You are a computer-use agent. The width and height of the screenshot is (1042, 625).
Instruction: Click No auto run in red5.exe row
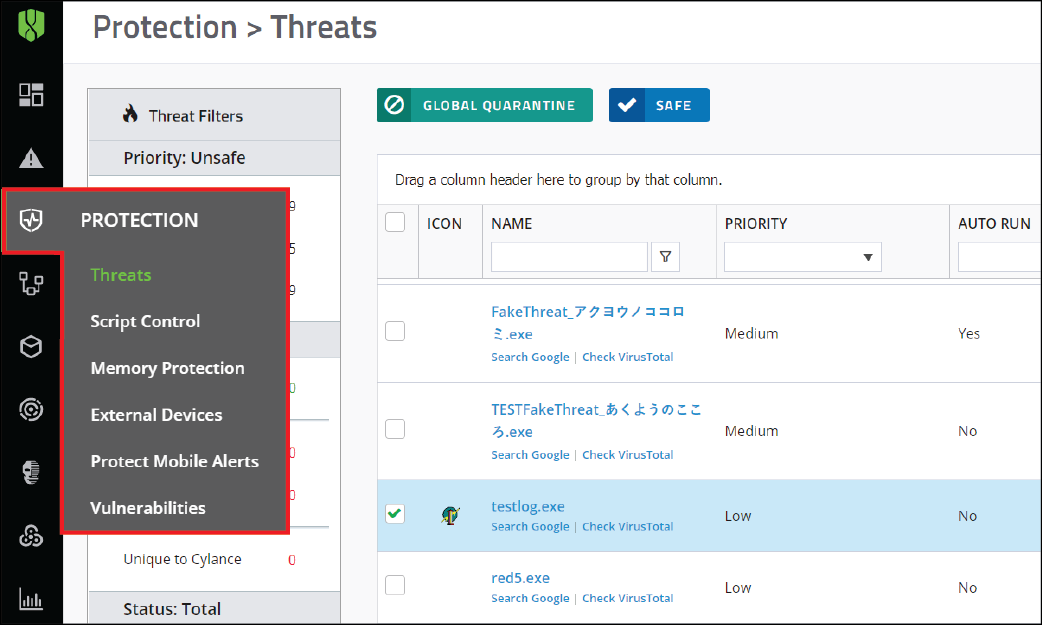[968, 588]
